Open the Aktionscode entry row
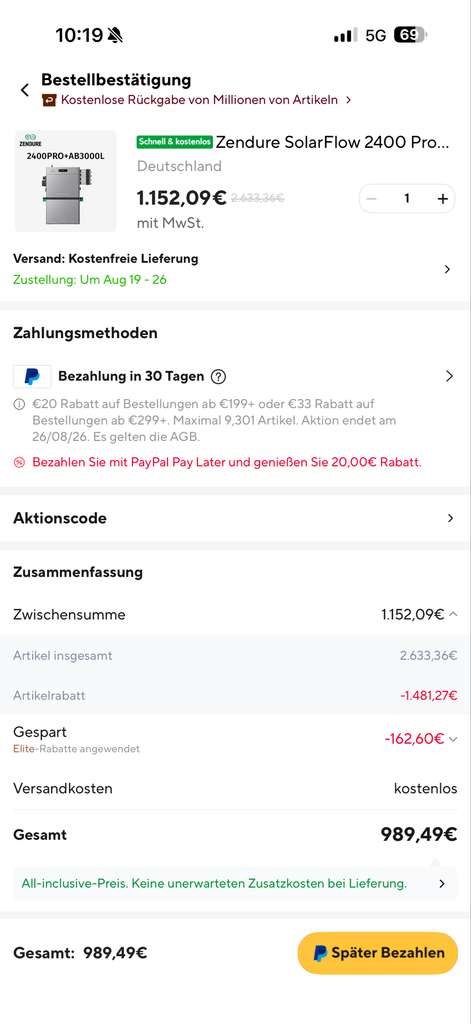This screenshot has width=471, height=1024. 235,519
